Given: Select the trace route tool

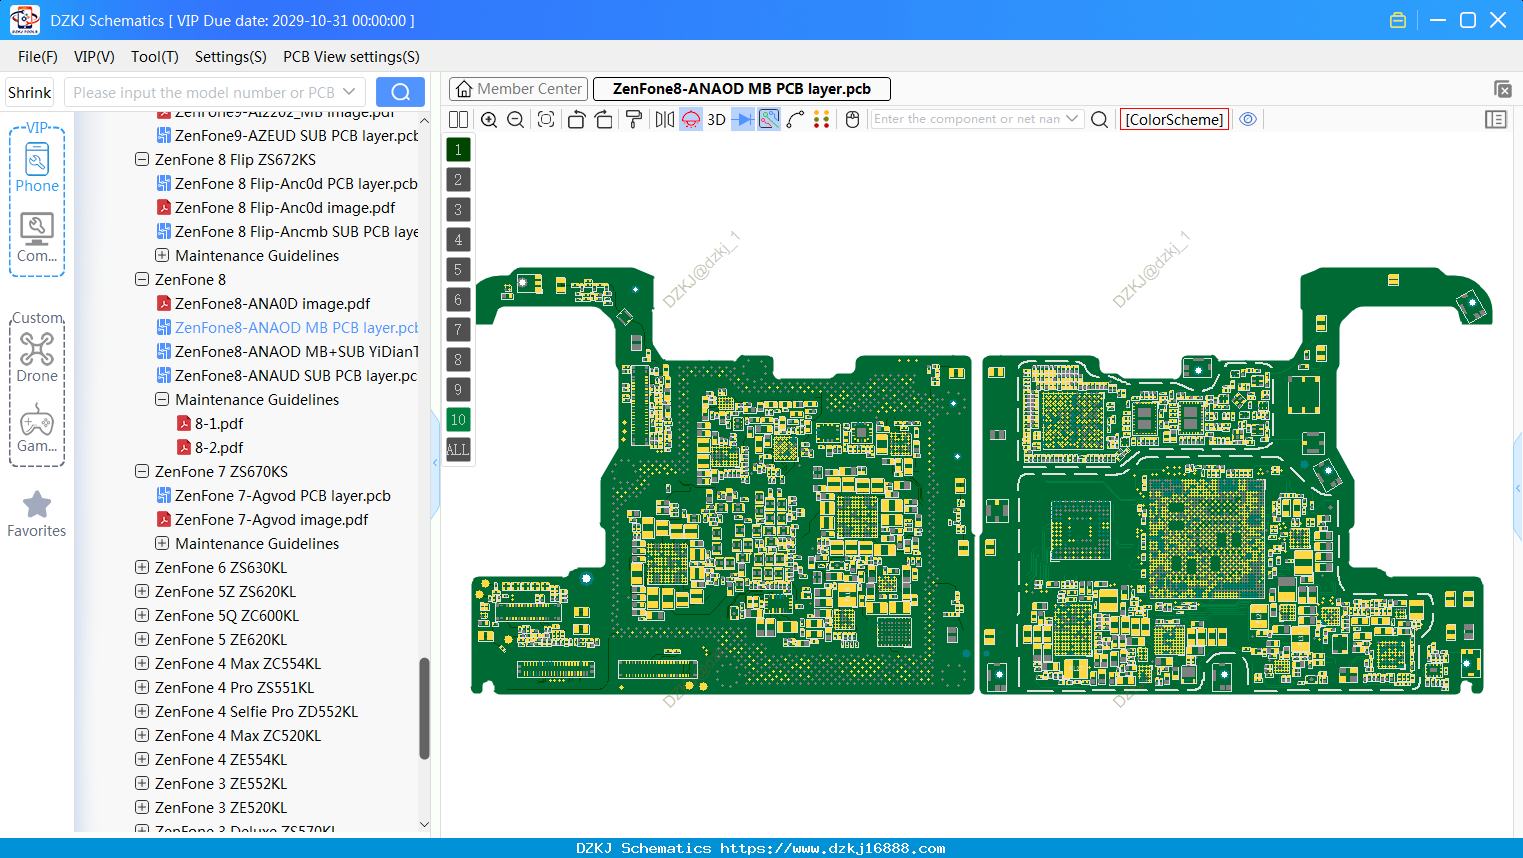Looking at the screenshot, I should click(x=795, y=119).
